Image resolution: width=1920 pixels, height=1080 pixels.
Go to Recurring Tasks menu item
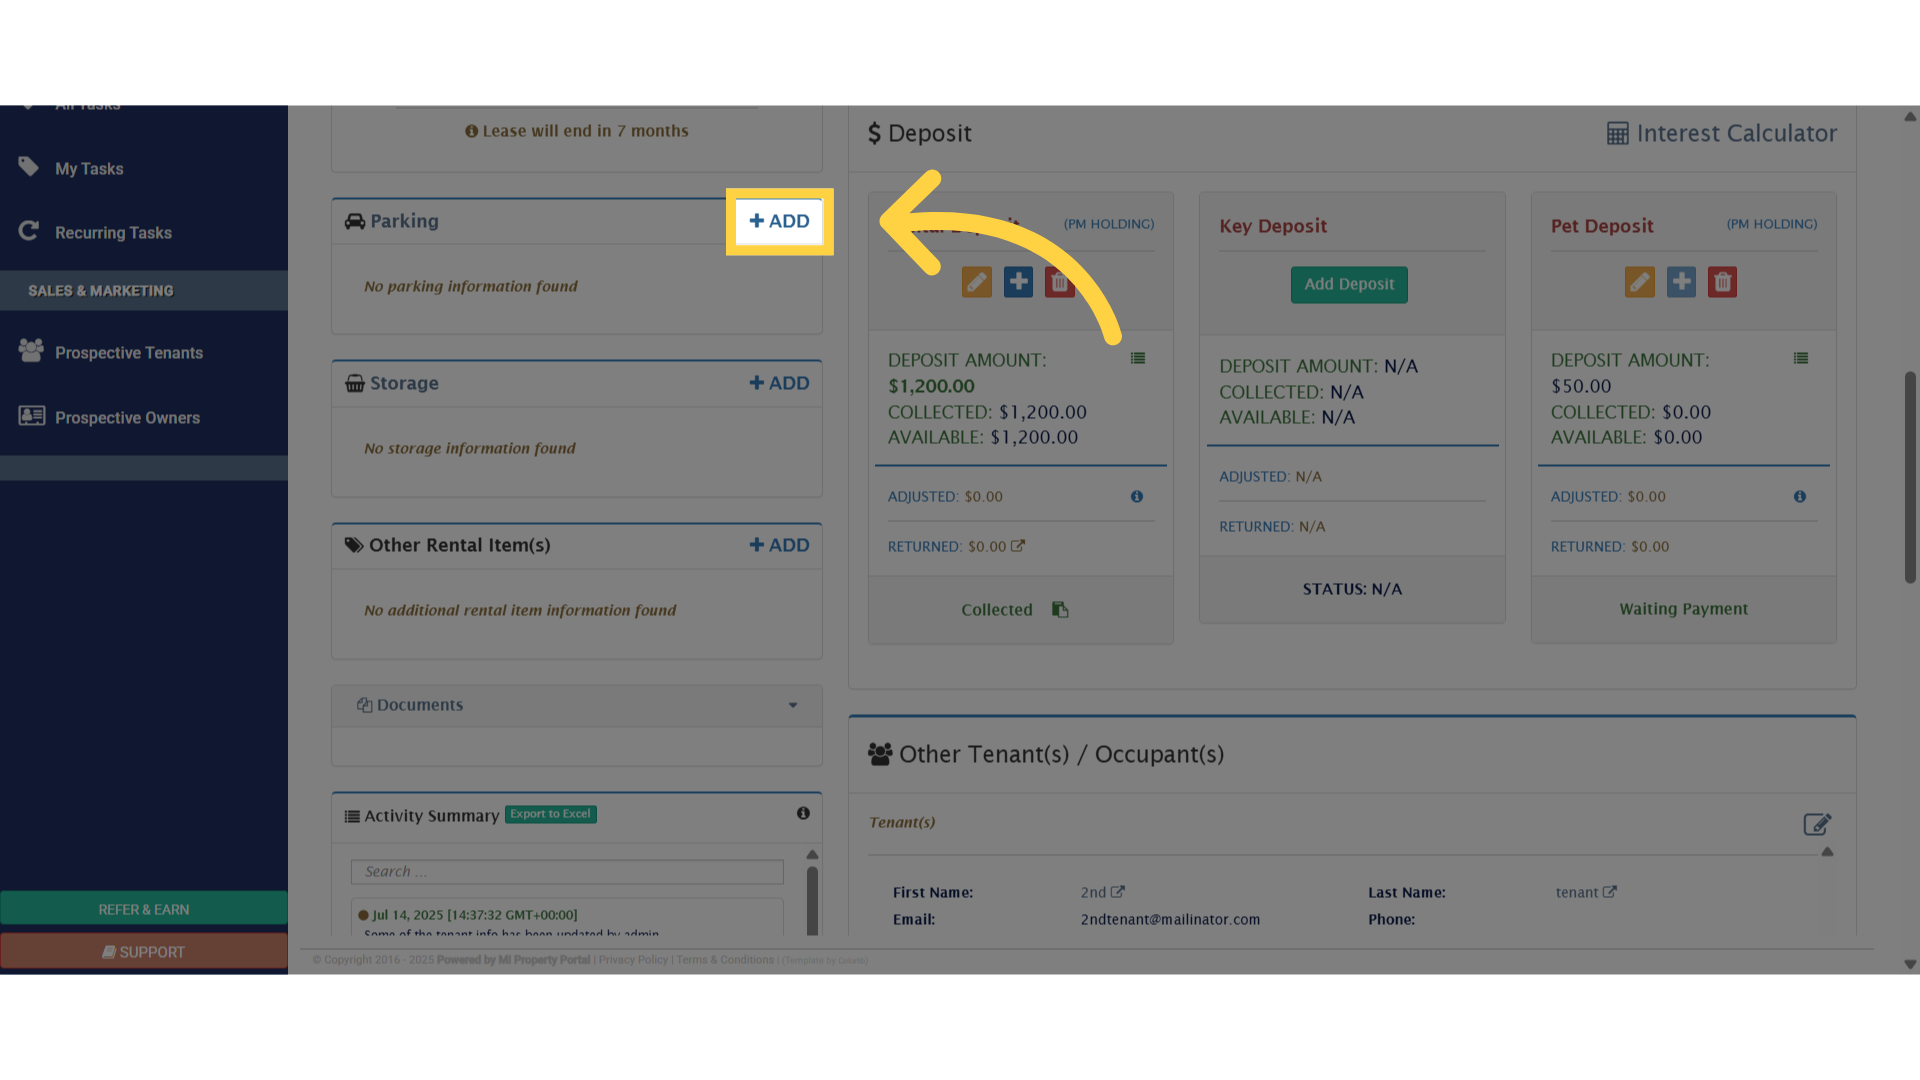[113, 233]
